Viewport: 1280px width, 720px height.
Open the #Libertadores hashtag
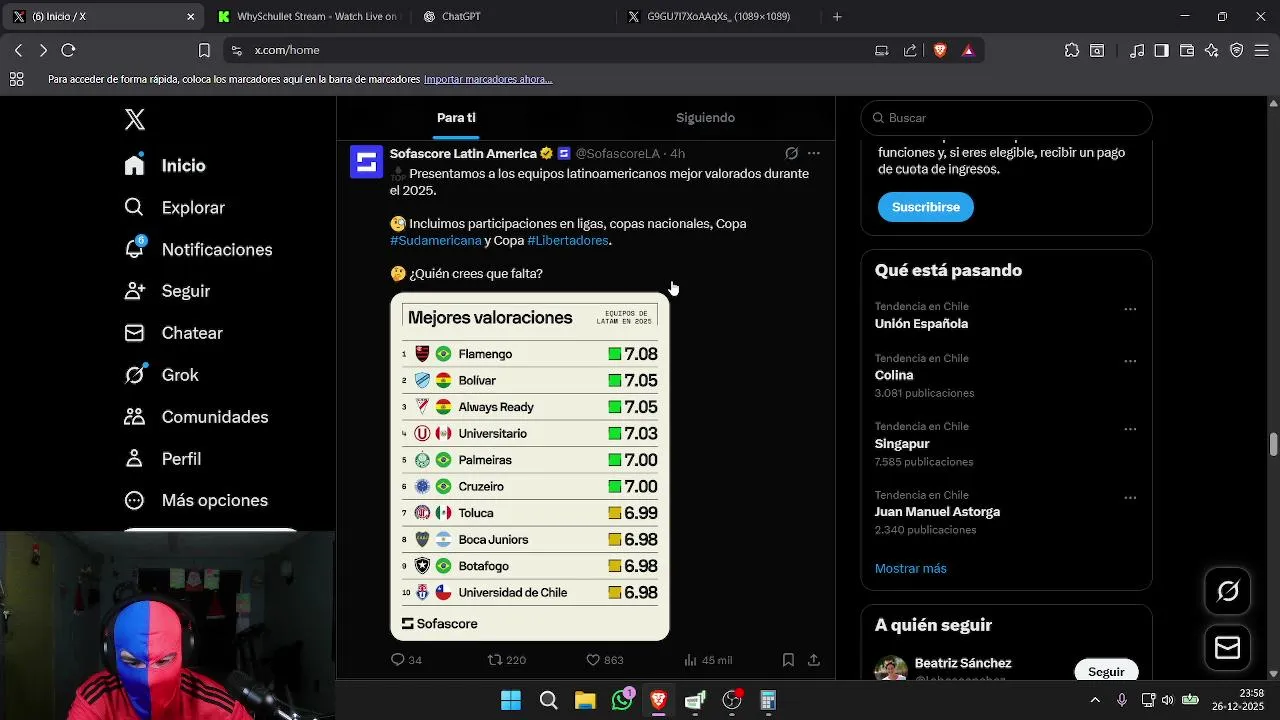coord(568,240)
